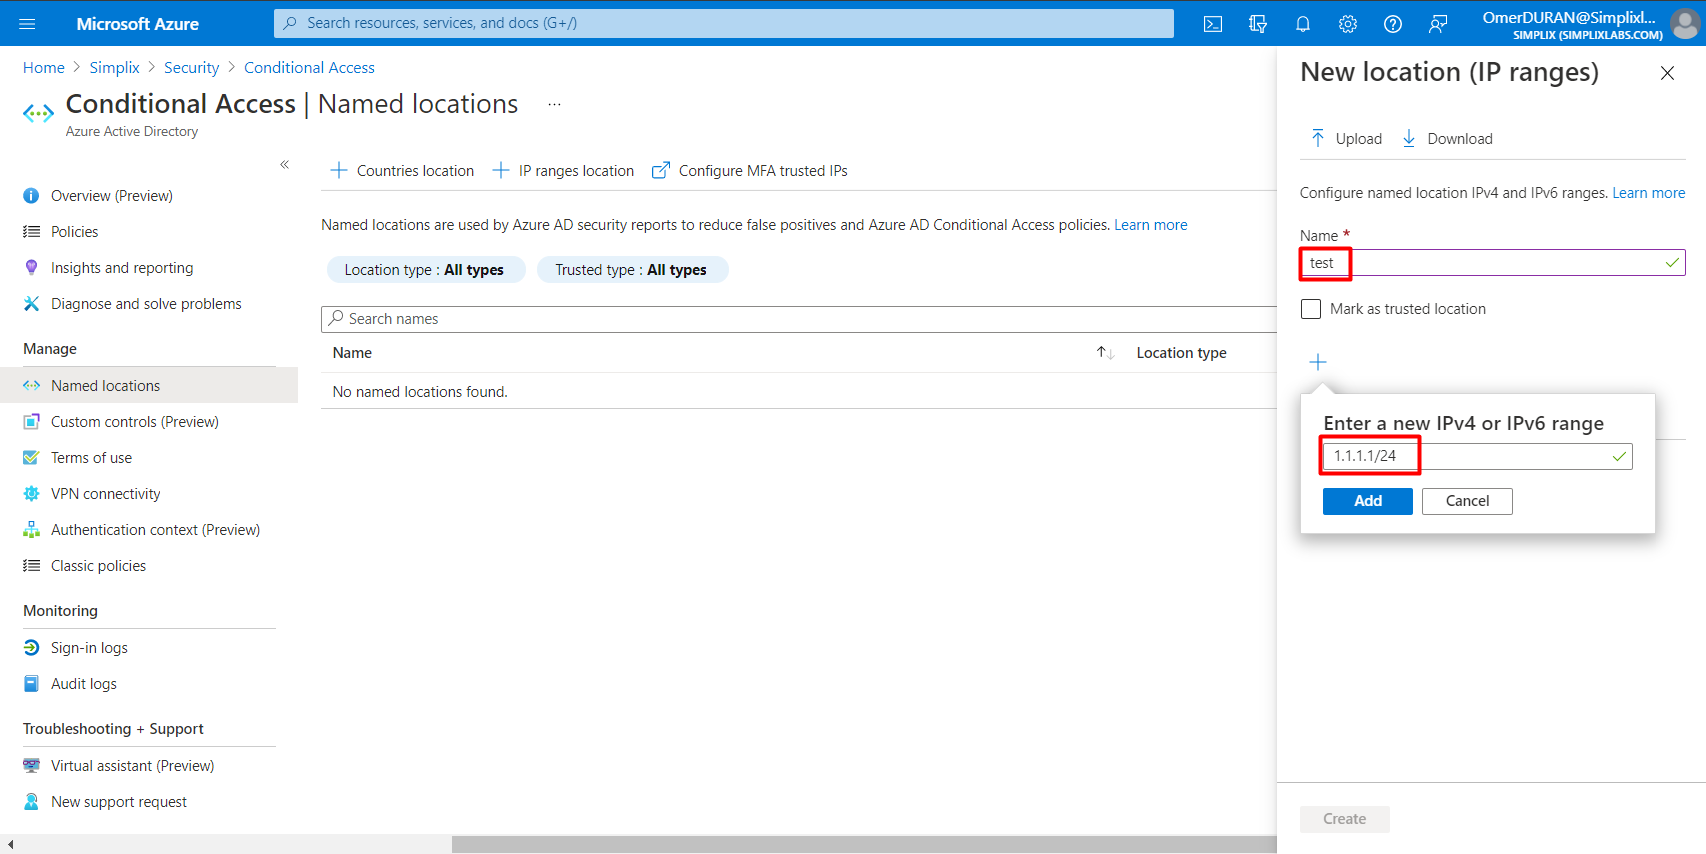1706x854 pixels.
Task: Click the horizontal scrollbar thumb at bottom
Action: [x=864, y=845]
